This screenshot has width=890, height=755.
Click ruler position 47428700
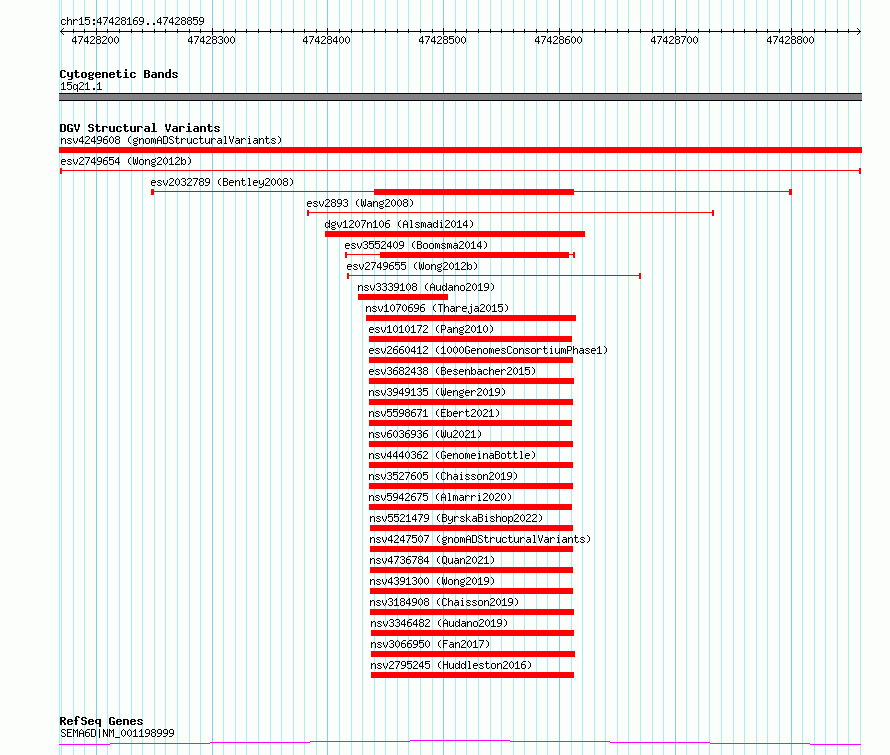click(674, 40)
